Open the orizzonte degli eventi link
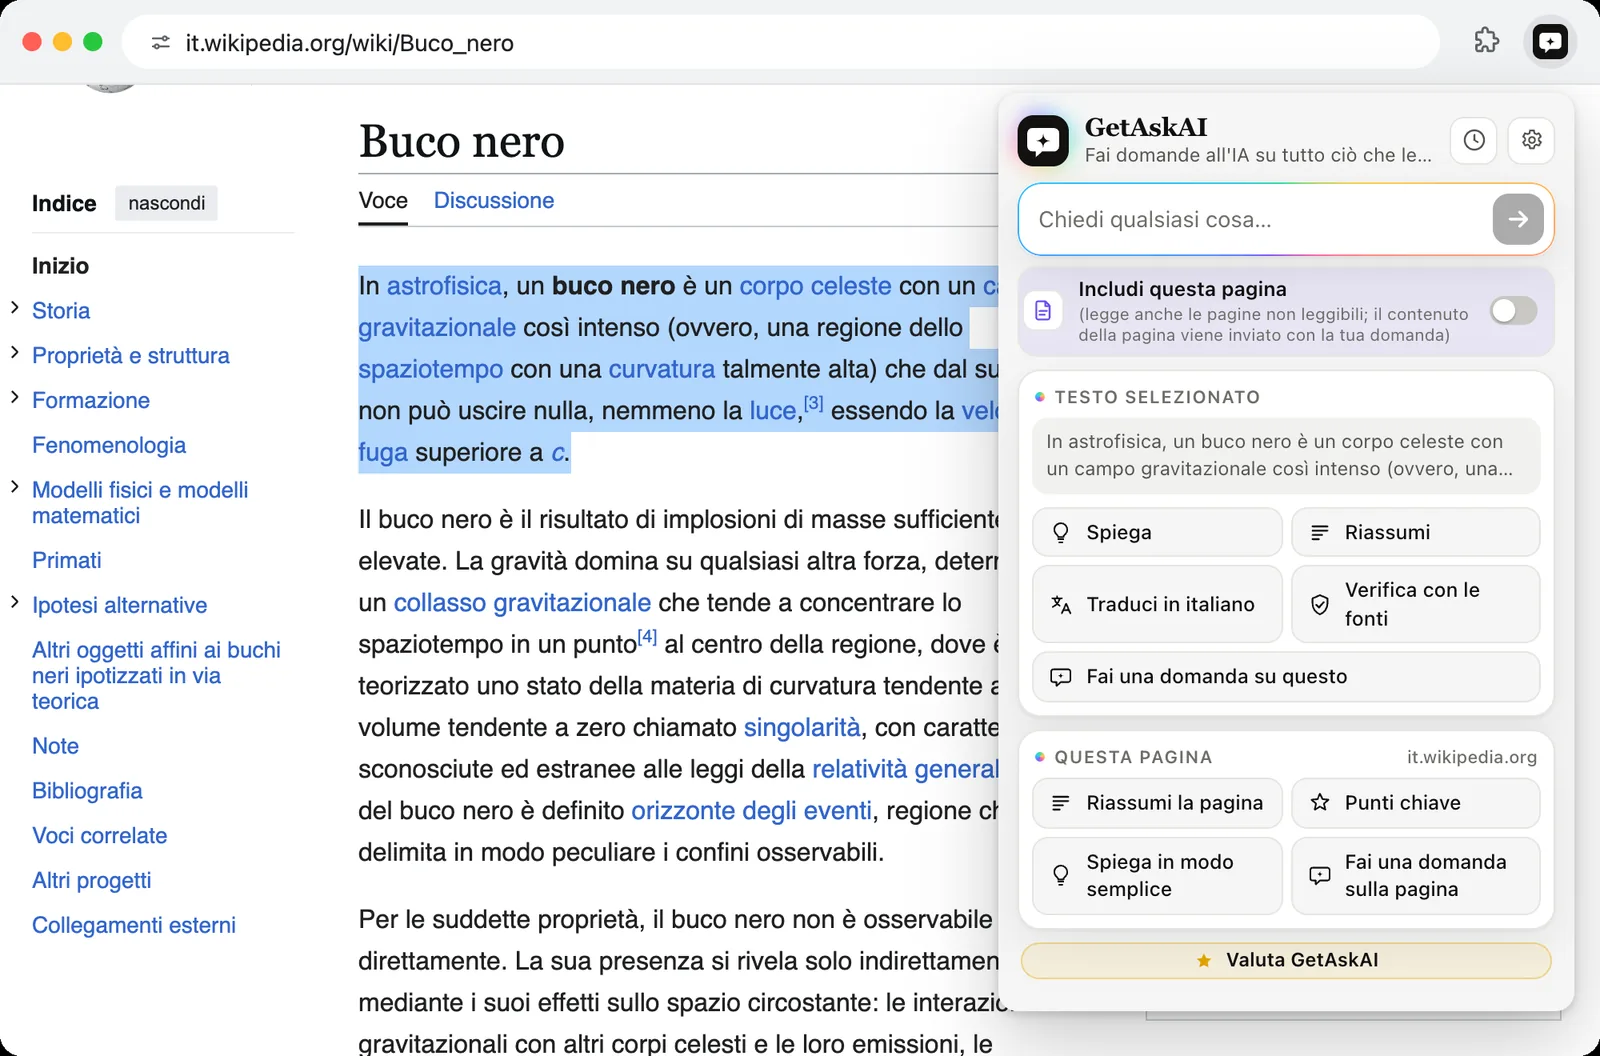1600x1056 pixels. click(752, 811)
